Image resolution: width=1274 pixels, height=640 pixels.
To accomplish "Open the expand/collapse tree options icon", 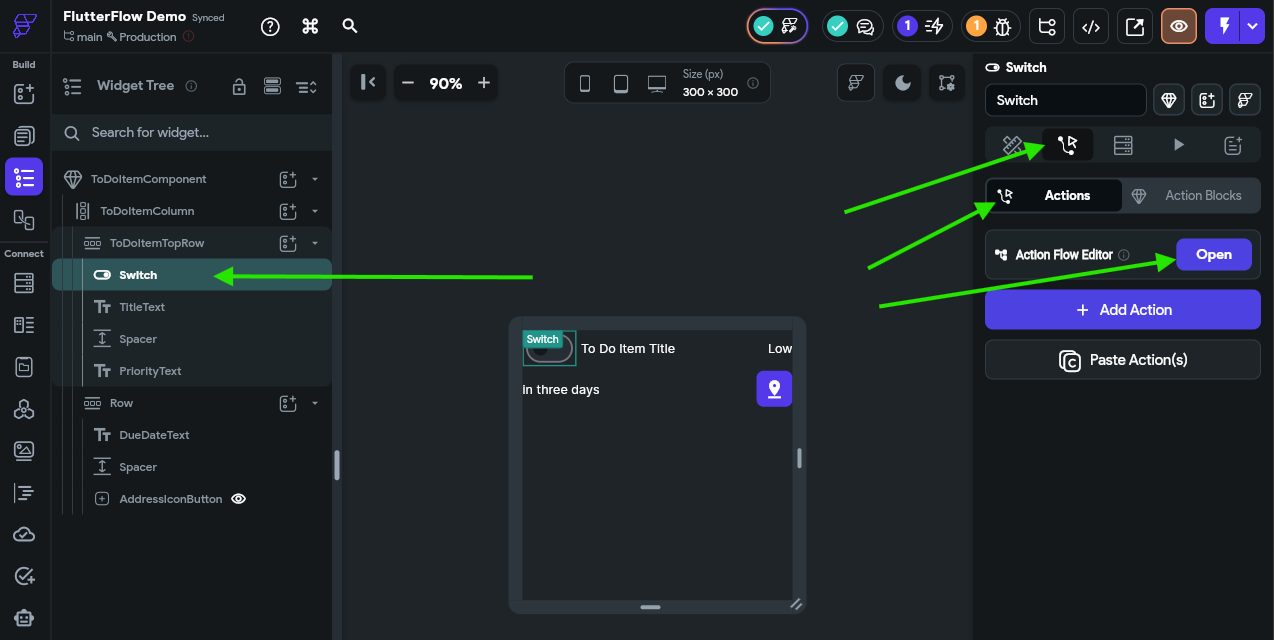I will point(306,87).
